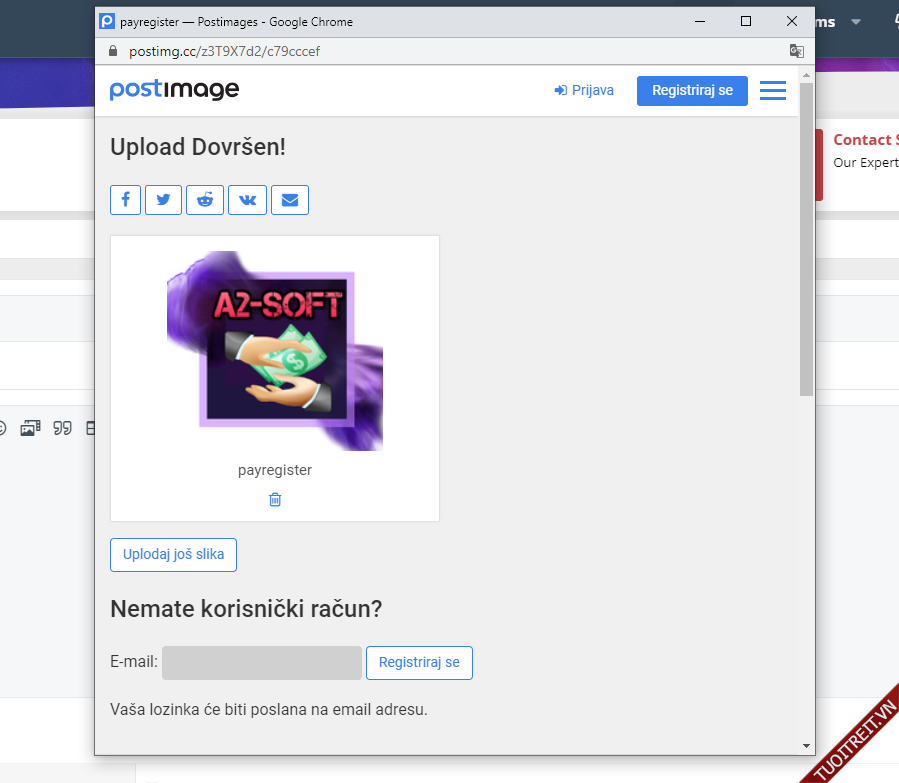Click the Postimage logo

[x=174, y=90]
